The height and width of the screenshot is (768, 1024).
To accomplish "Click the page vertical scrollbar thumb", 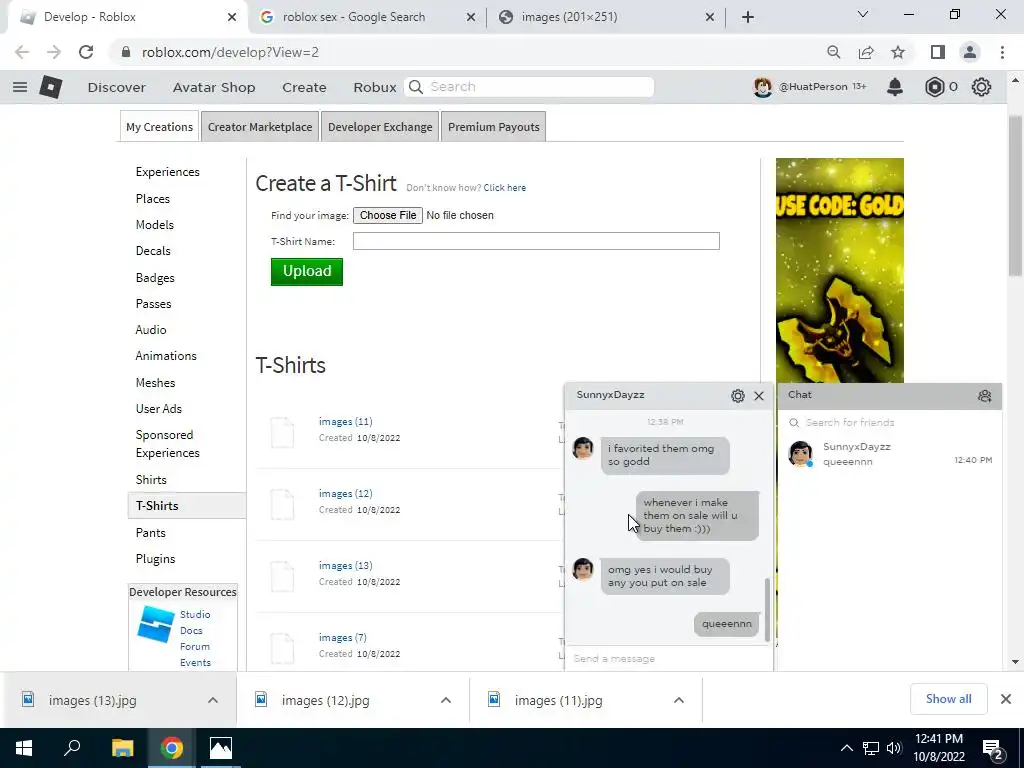I will click(1015, 196).
